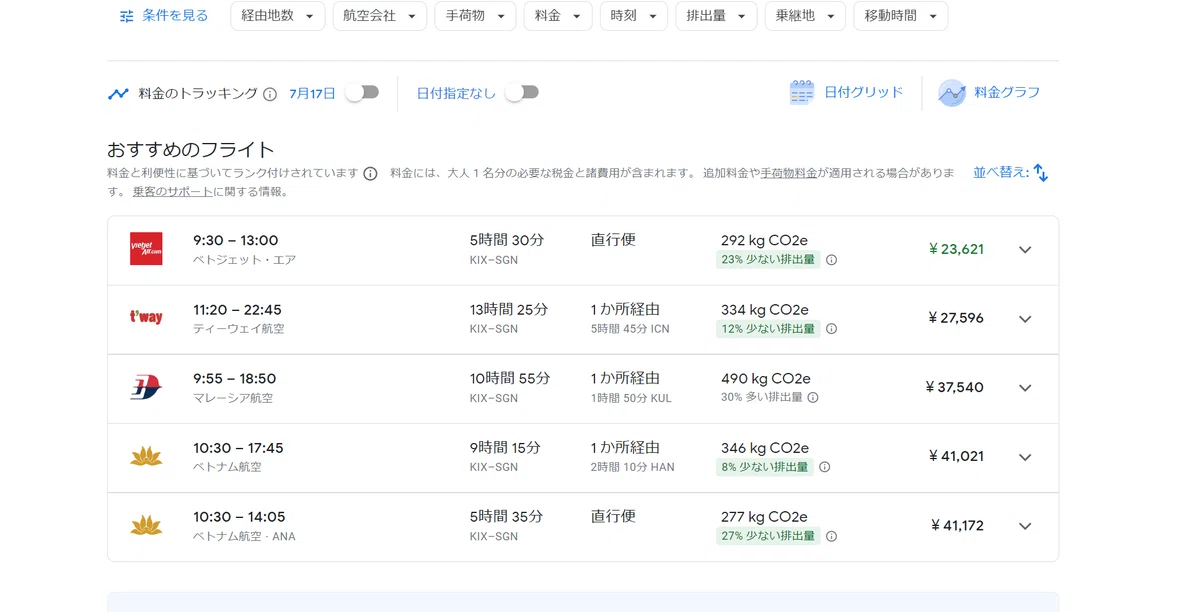This screenshot has height=612, width=1200.
Task: Click the info icon next to 料金のトラッキング
Action: coord(270,94)
